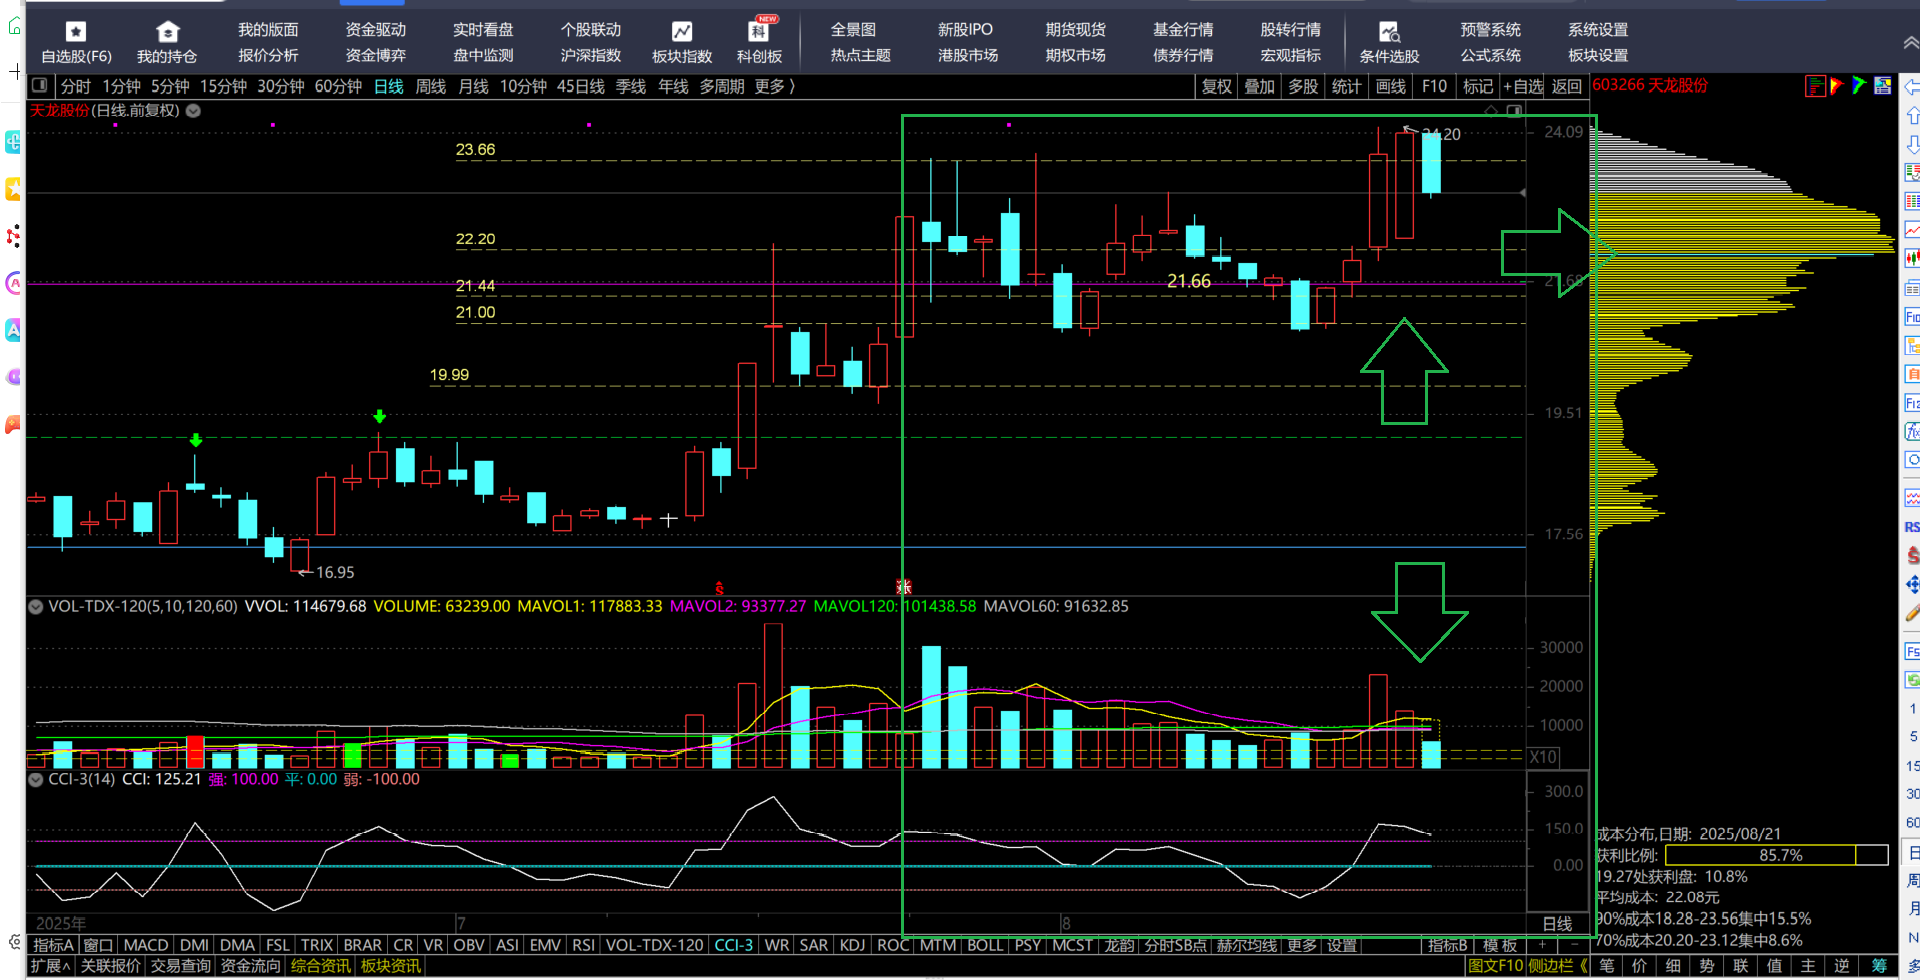Select the 笔 tick side tab
The image size is (1920, 980).
point(1606,966)
